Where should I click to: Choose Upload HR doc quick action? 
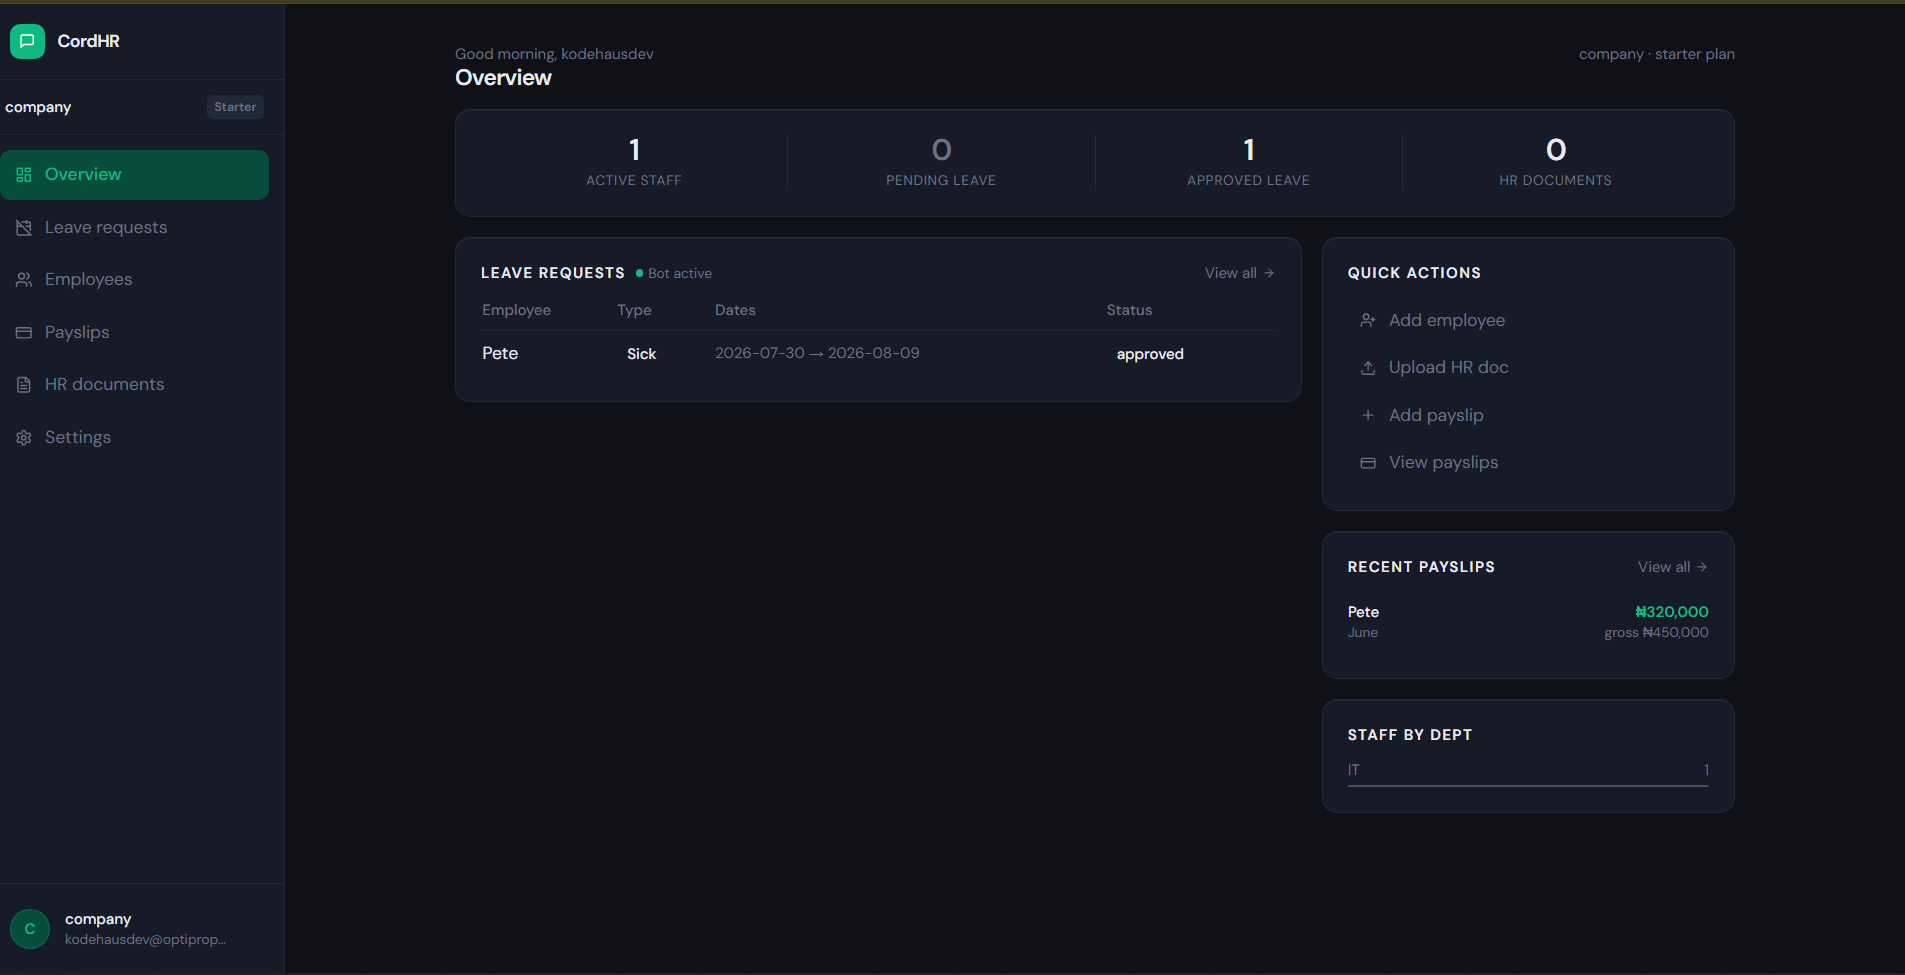(x=1528, y=368)
